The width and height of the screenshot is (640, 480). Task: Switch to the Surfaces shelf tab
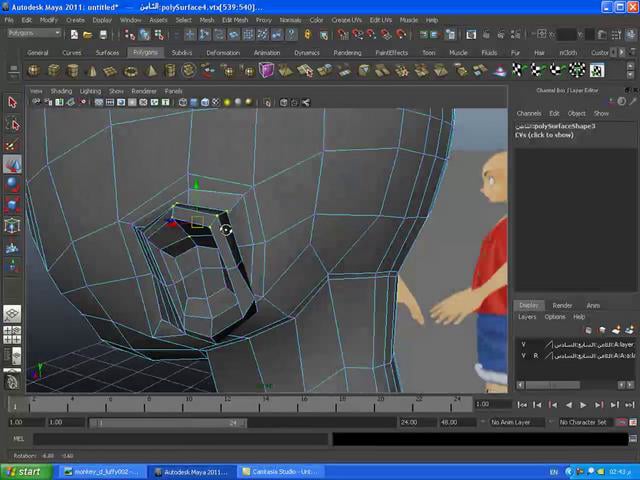(x=107, y=53)
